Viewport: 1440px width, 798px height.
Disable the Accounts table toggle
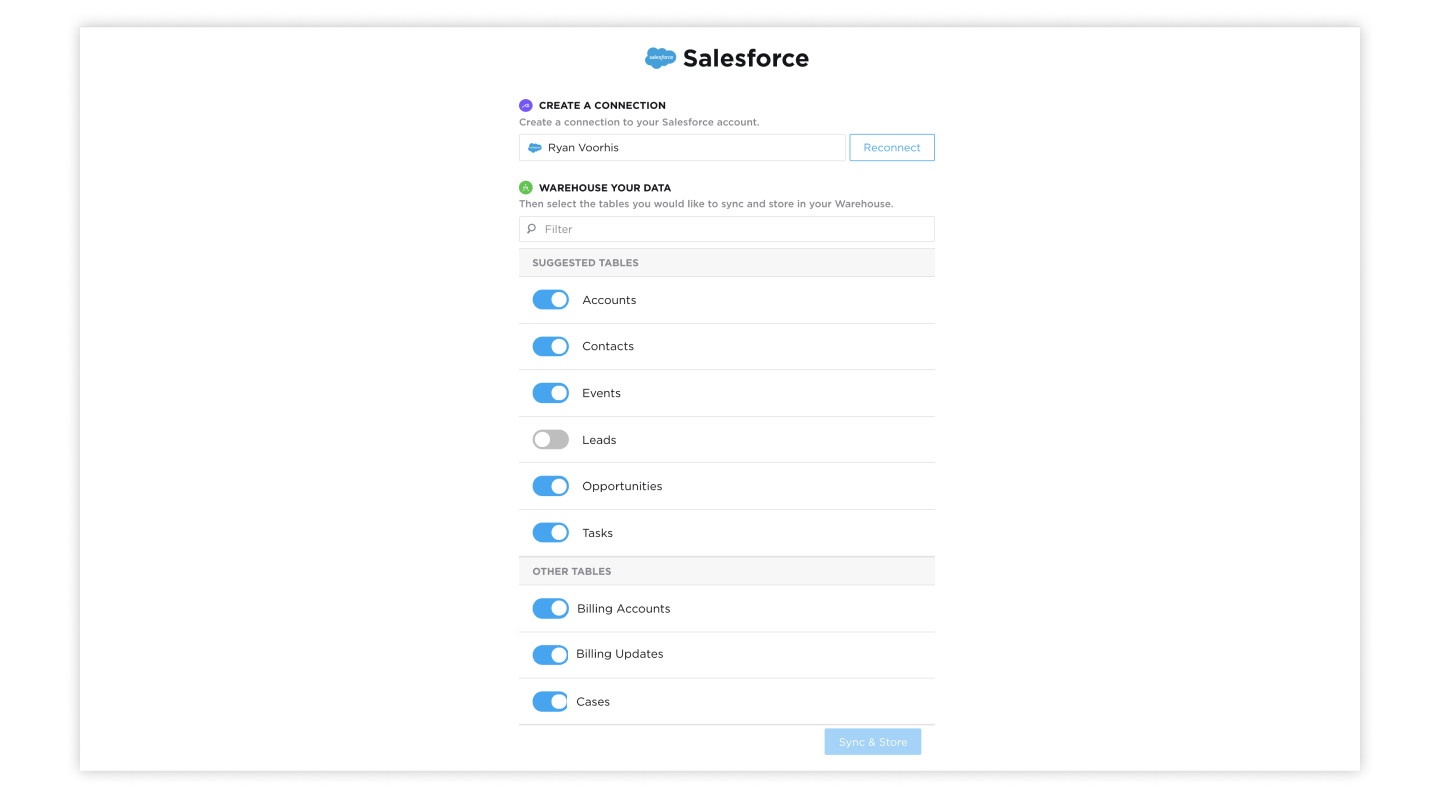click(x=550, y=300)
